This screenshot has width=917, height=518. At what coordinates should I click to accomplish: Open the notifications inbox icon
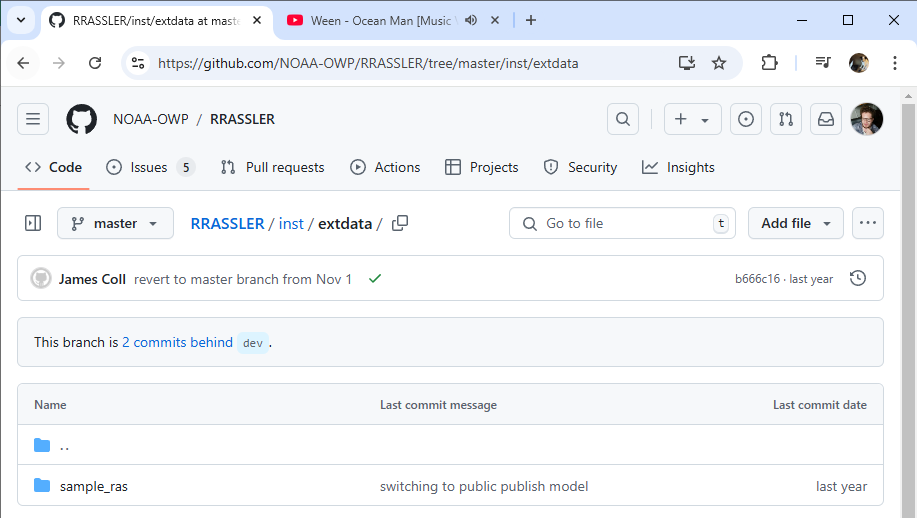[x=826, y=119]
